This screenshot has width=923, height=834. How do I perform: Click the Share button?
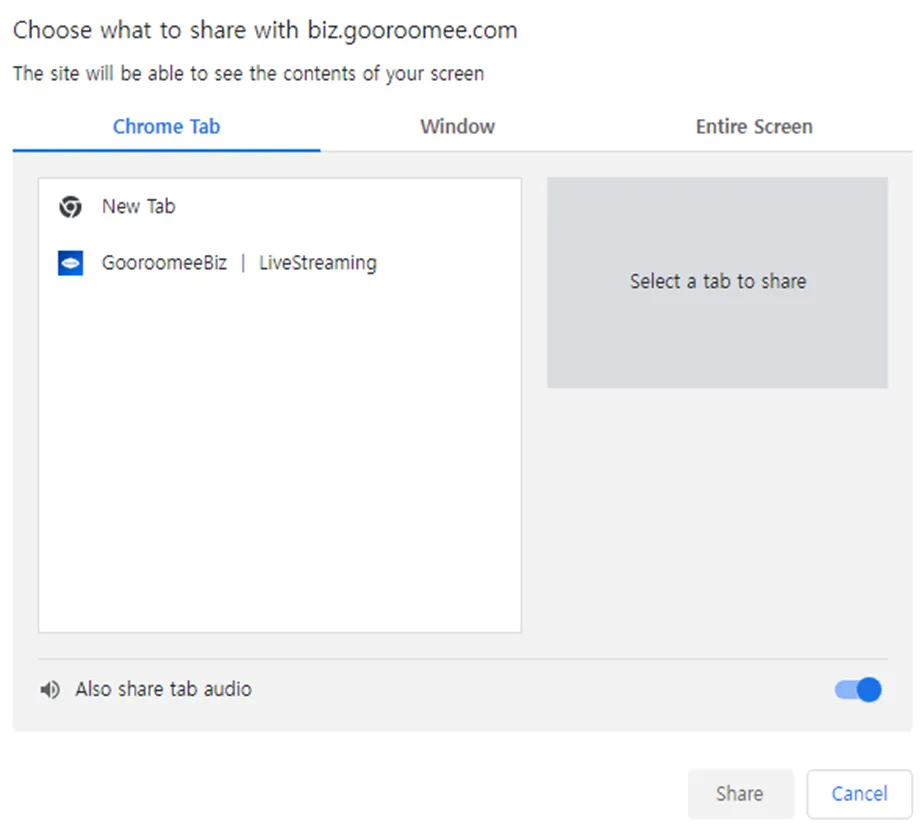coord(741,794)
